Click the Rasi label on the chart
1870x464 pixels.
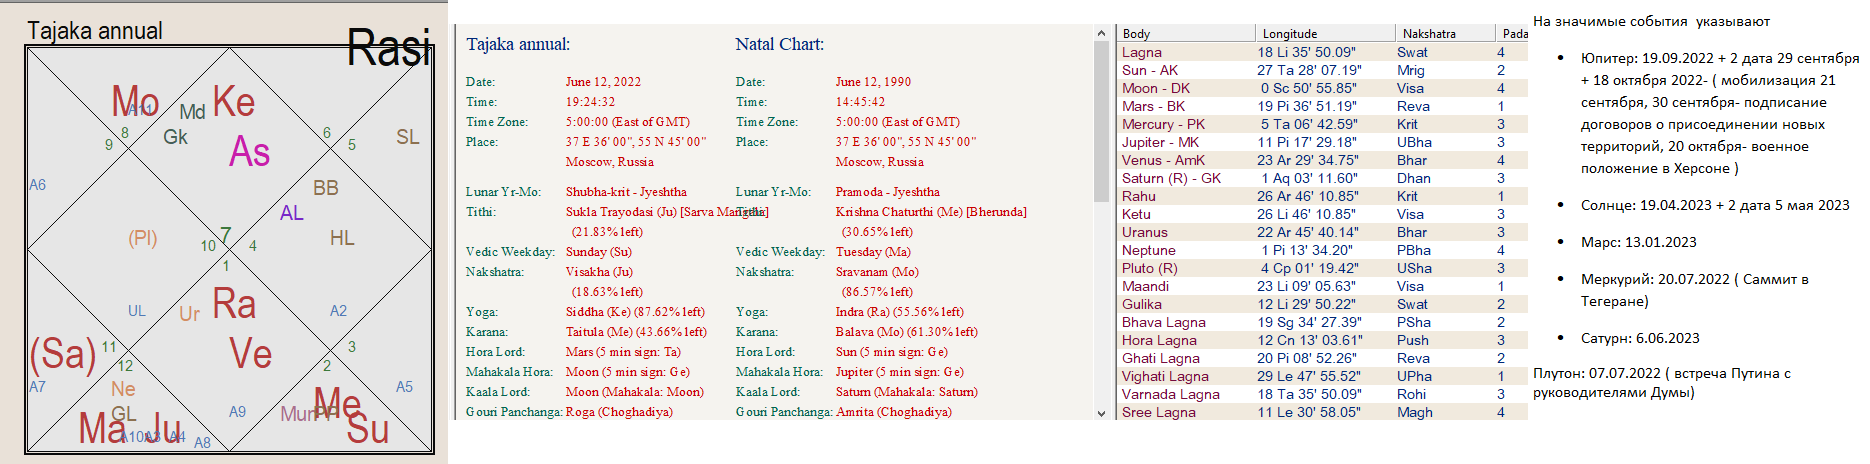pyautogui.click(x=390, y=48)
